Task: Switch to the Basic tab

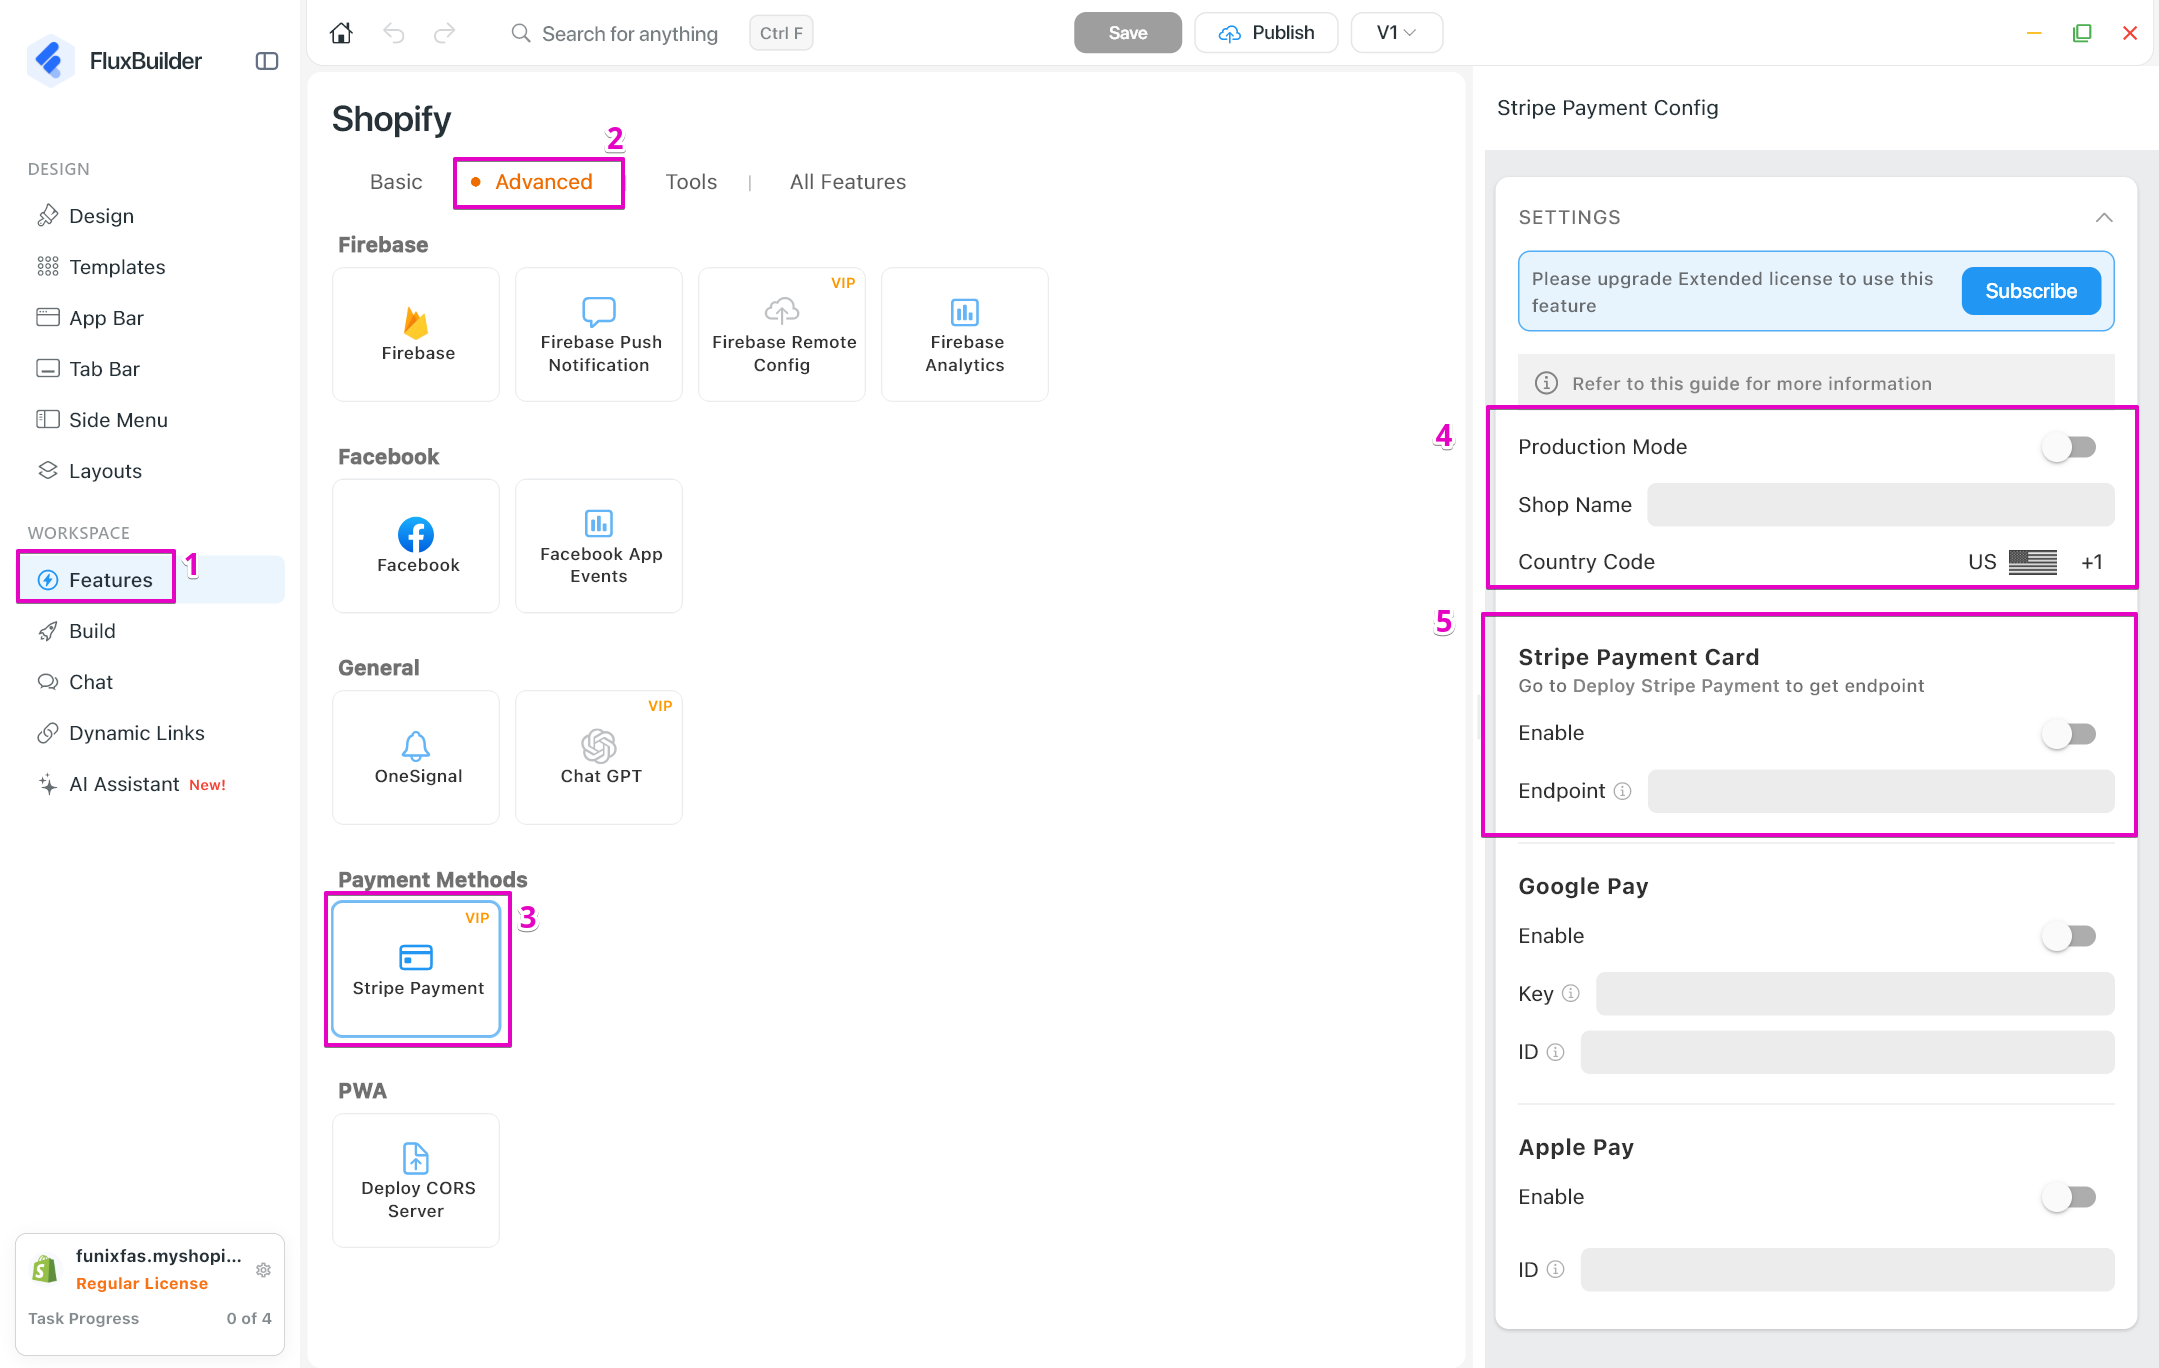Action: point(396,182)
